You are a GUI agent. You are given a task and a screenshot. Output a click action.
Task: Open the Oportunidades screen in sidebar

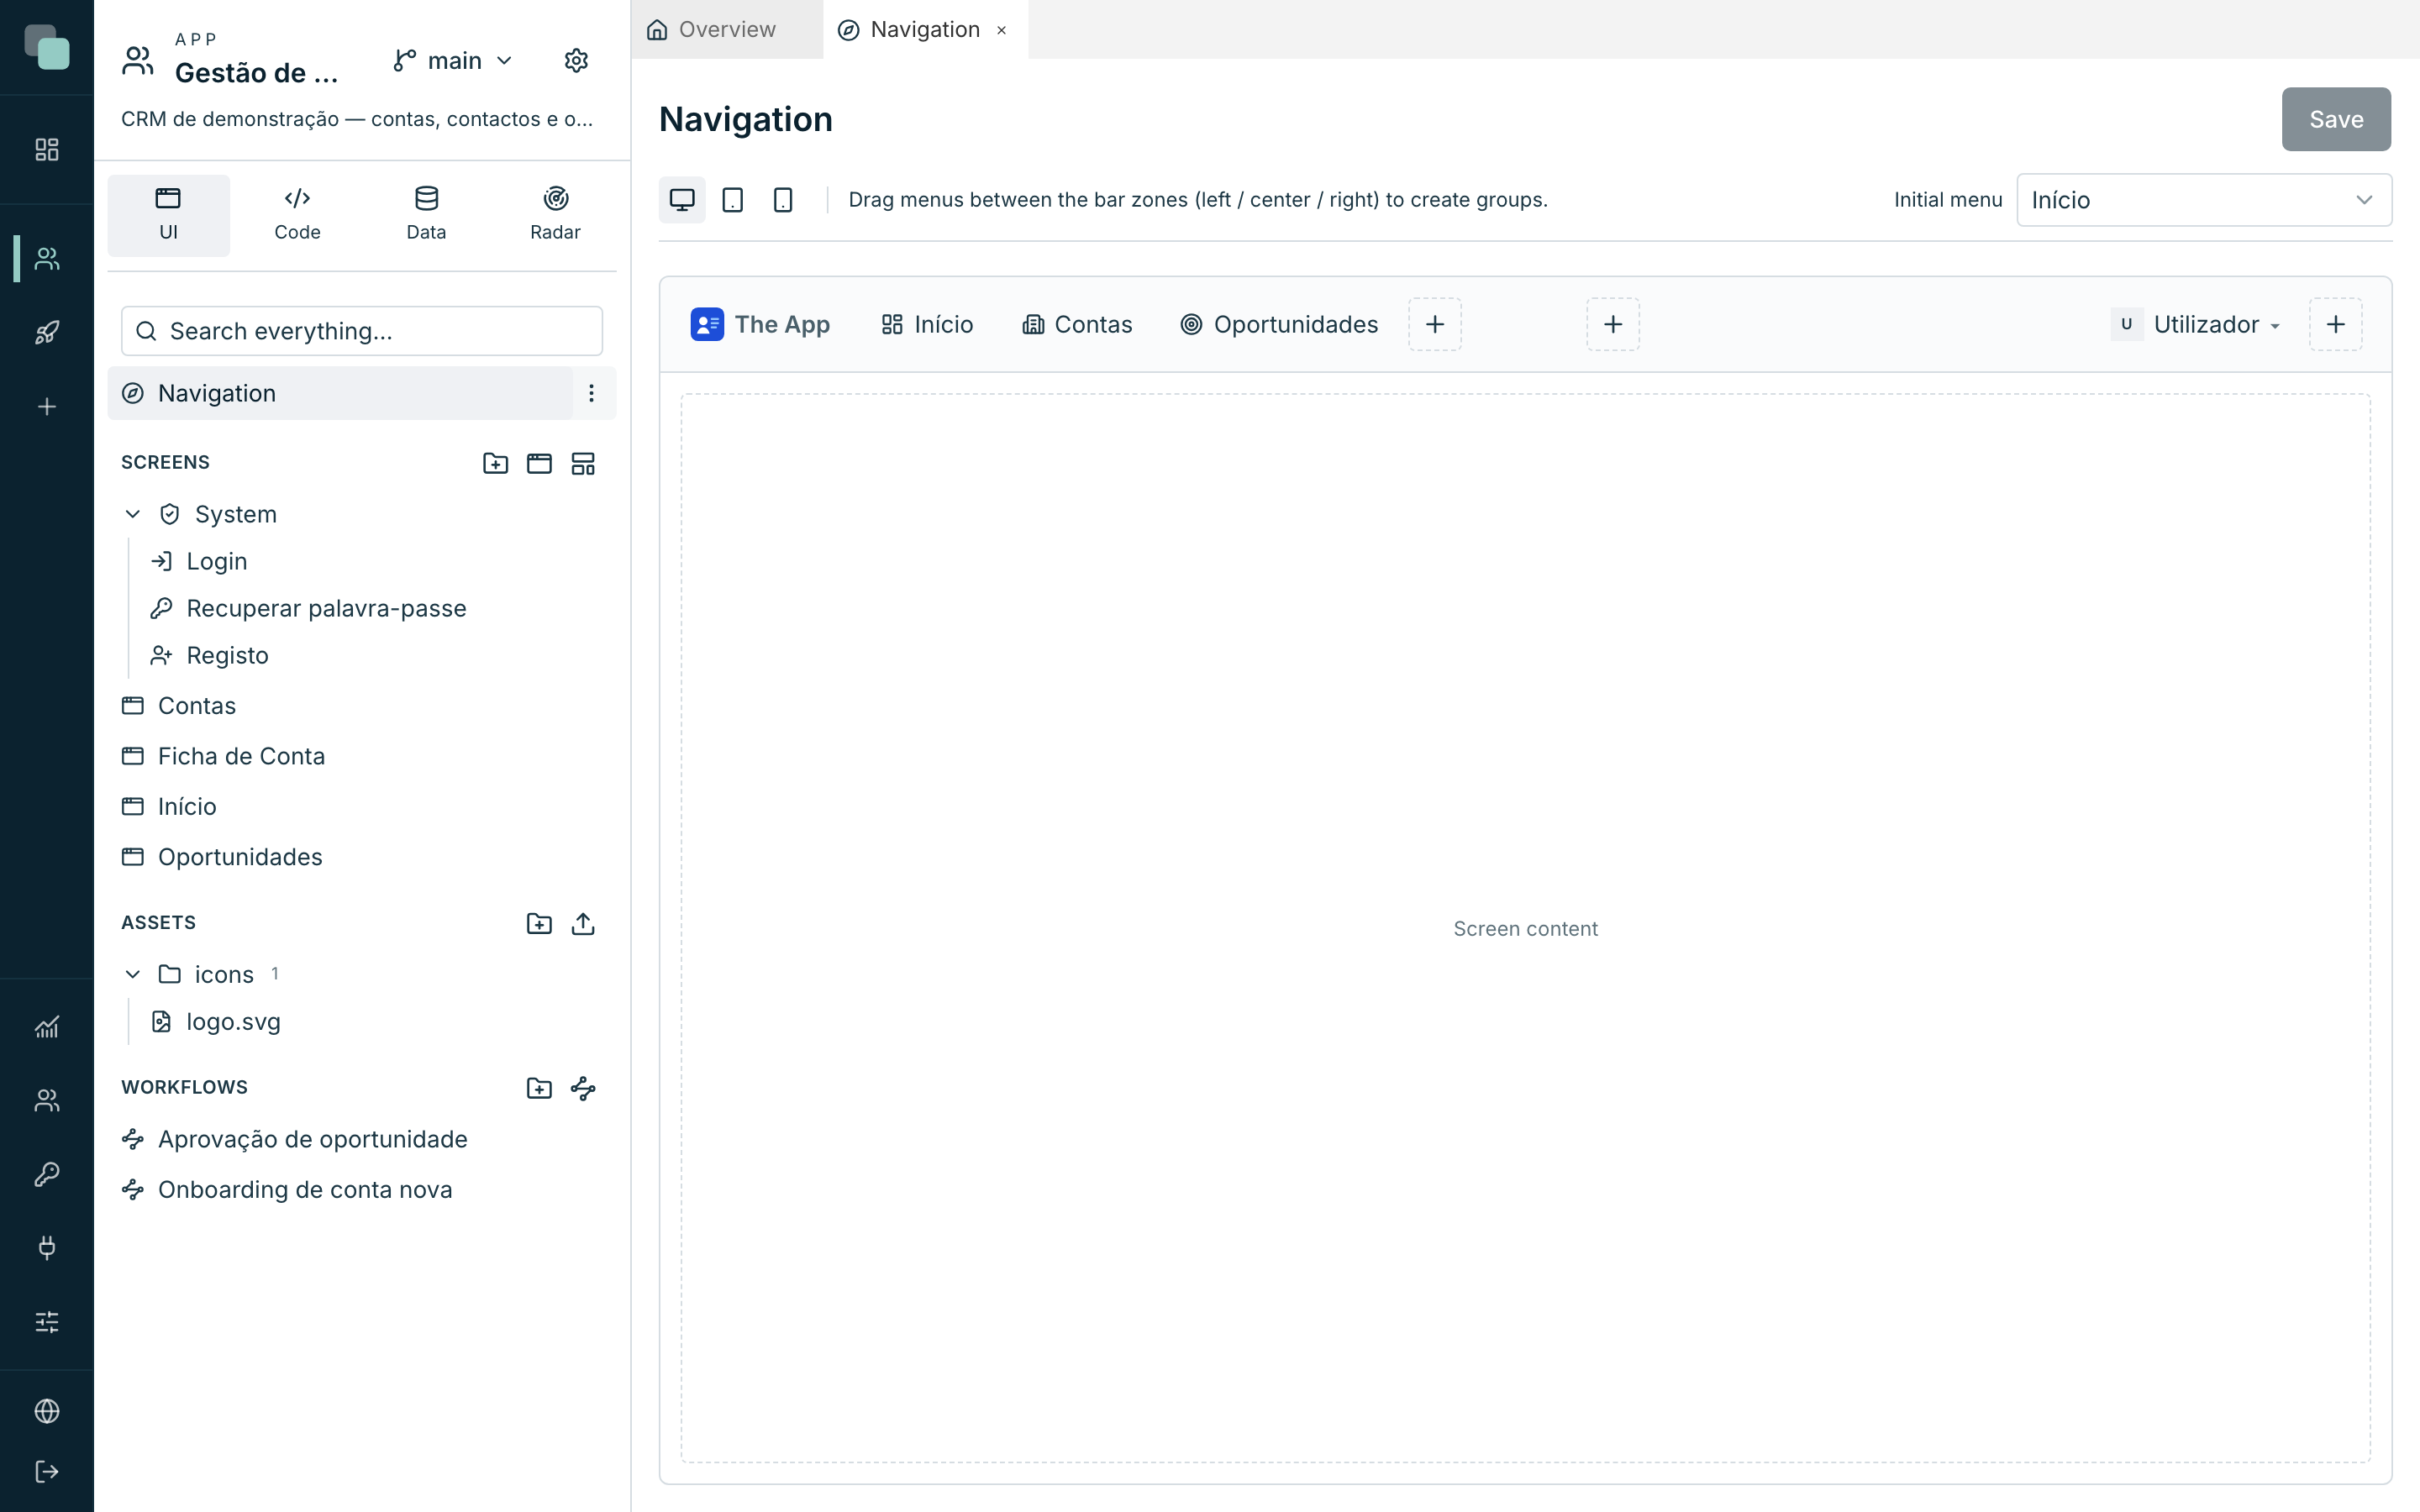pyautogui.click(x=222, y=857)
